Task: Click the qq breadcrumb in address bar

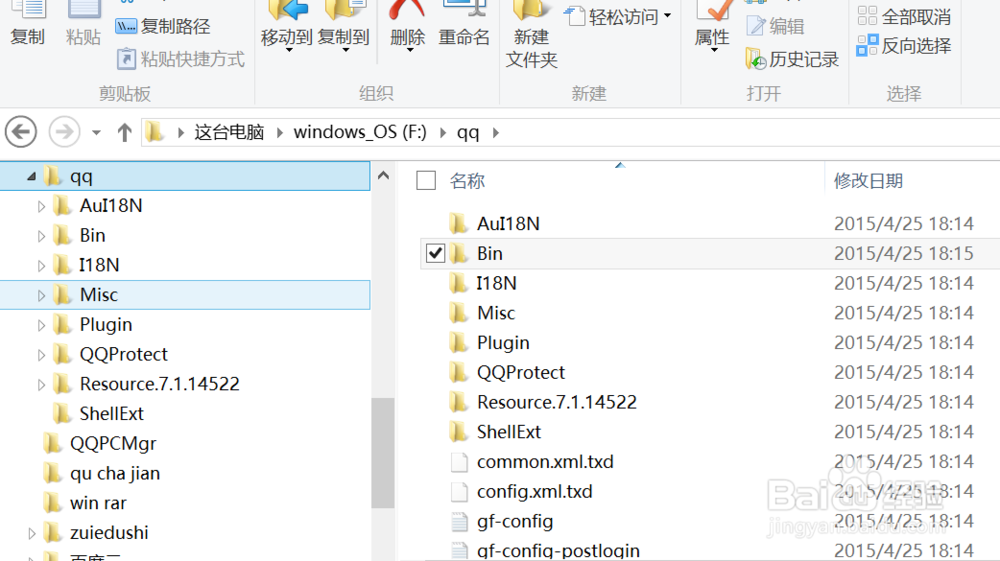Action: [x=467, y=133]
